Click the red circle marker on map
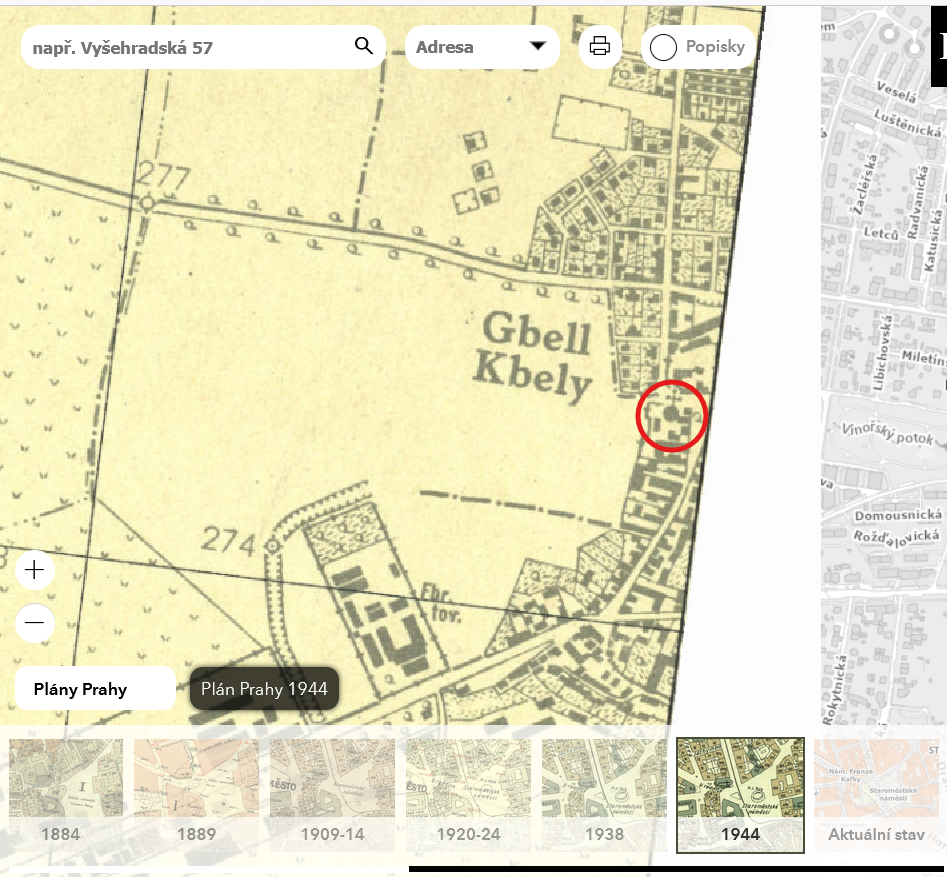The image size is (947, 877). [x=672, y=415]
